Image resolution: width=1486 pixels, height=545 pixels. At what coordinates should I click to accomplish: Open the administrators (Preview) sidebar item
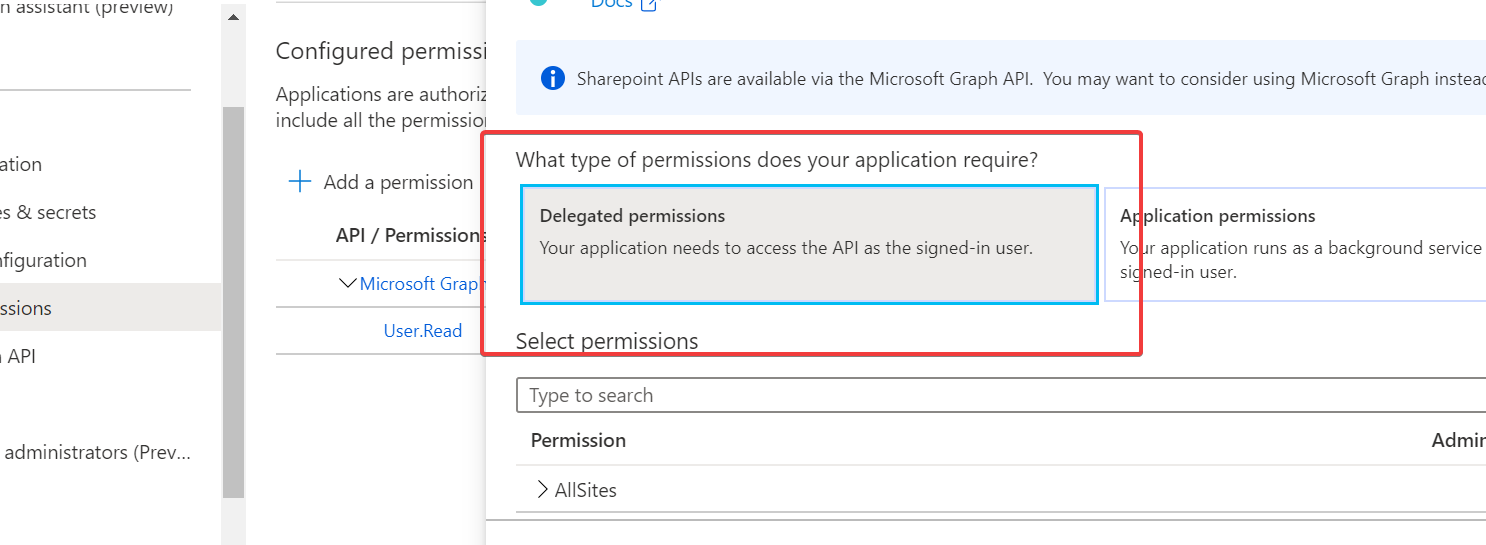pos(97,452)
